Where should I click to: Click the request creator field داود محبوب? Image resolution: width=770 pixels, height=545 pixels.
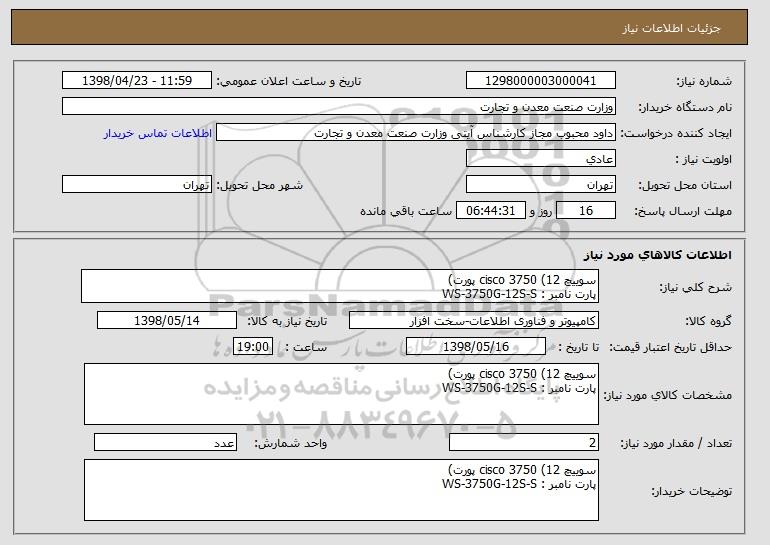pos(416,133)
